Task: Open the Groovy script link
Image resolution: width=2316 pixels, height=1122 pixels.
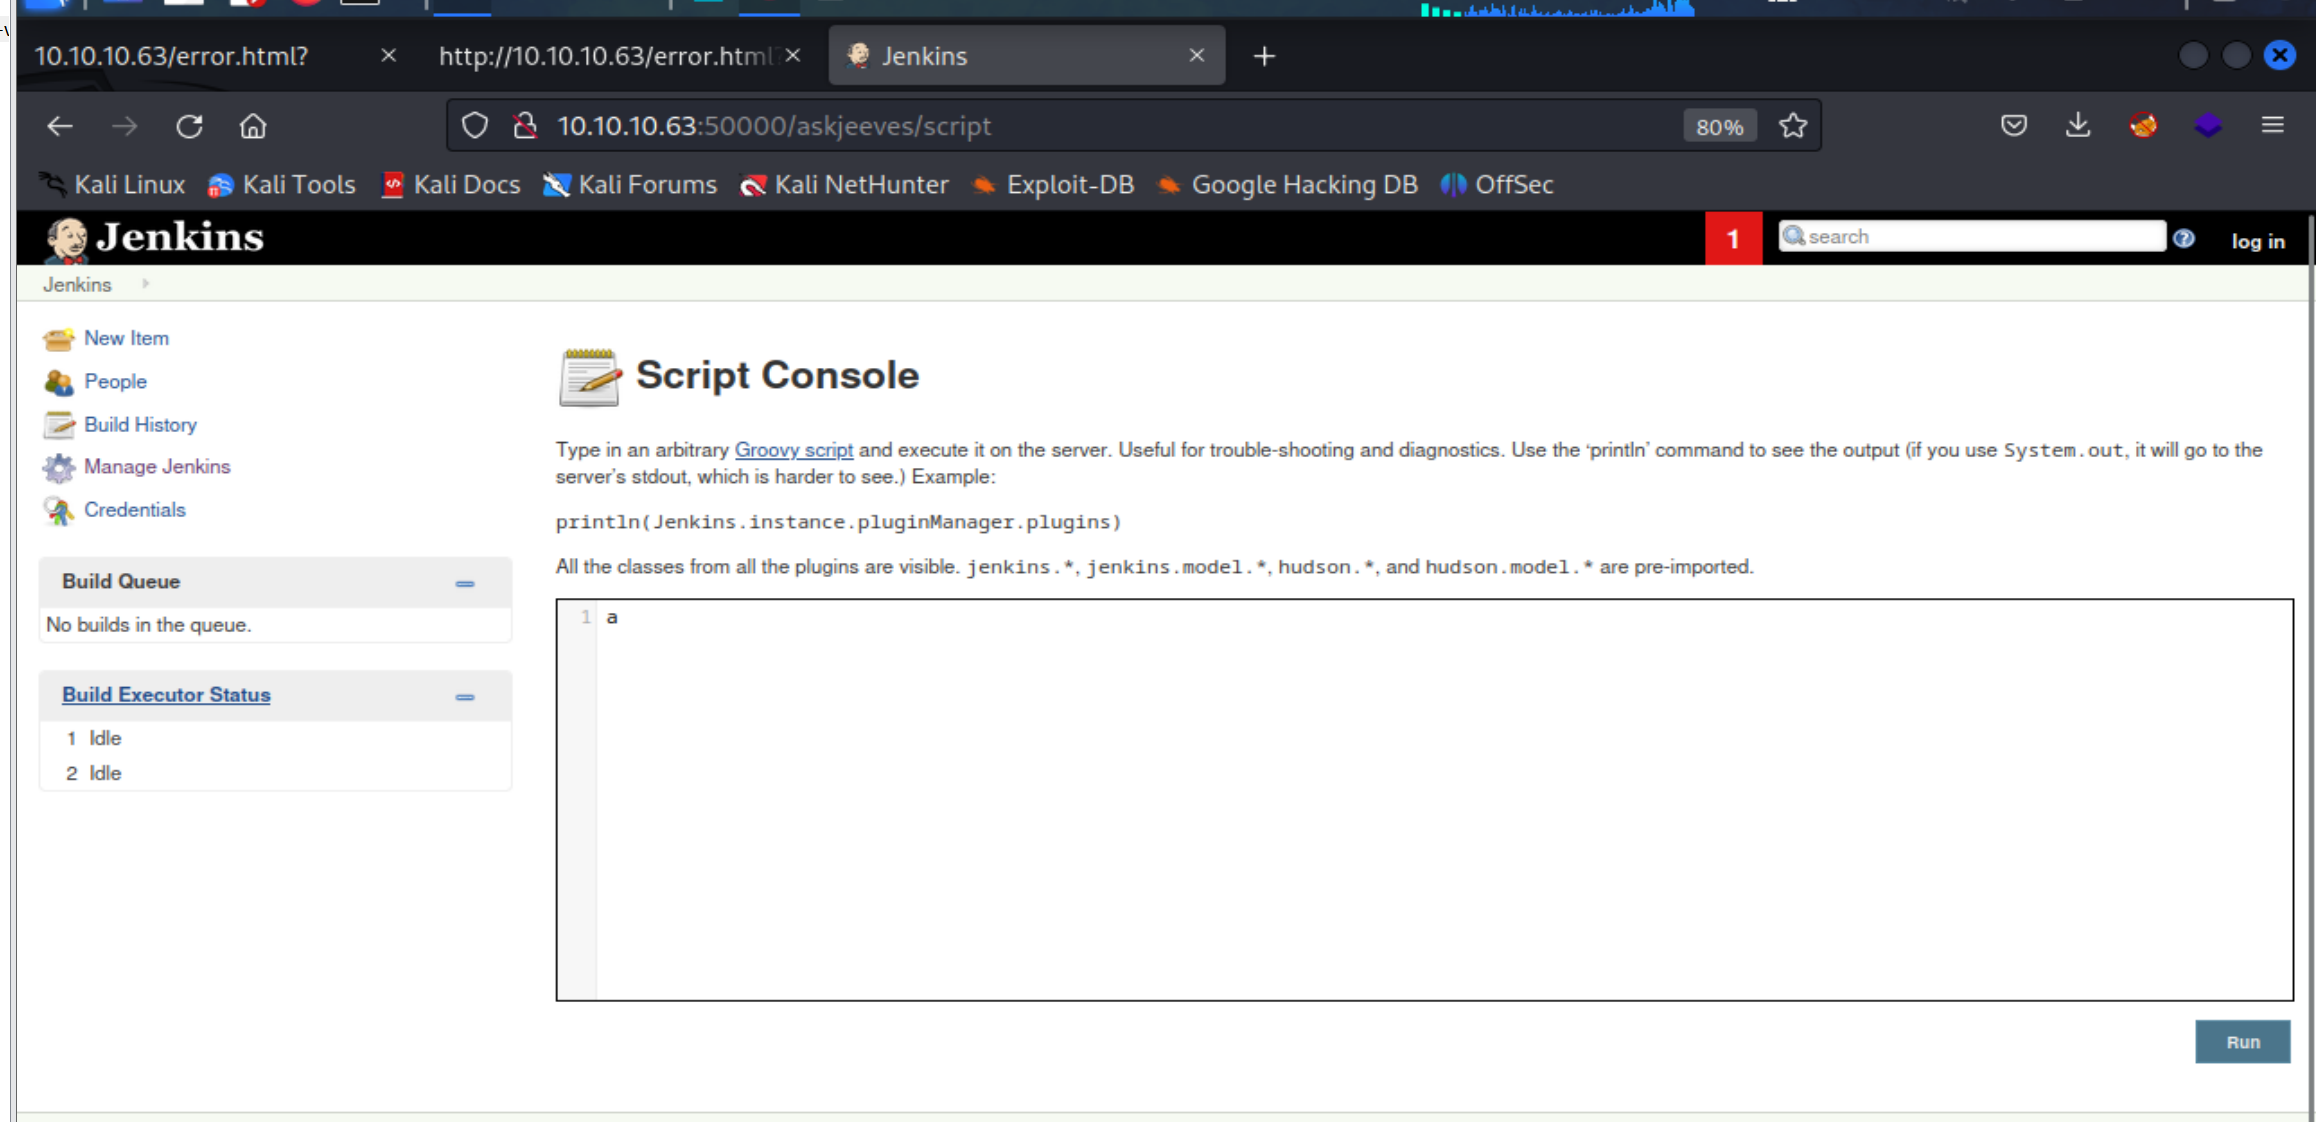Action: pos(794,450)
